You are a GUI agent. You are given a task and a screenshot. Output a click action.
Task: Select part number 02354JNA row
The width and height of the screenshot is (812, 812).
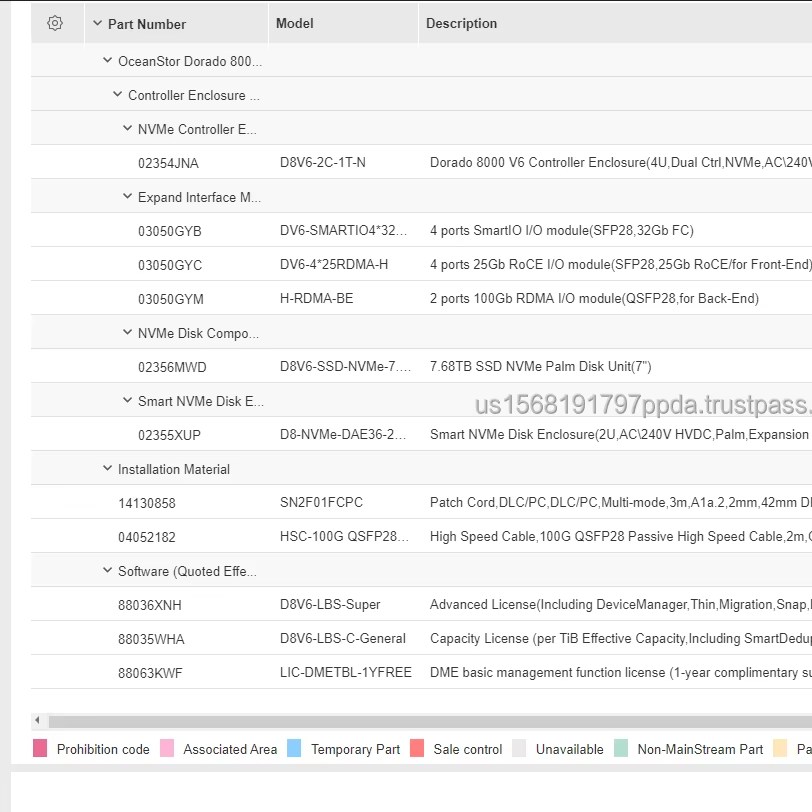(168, 163)
